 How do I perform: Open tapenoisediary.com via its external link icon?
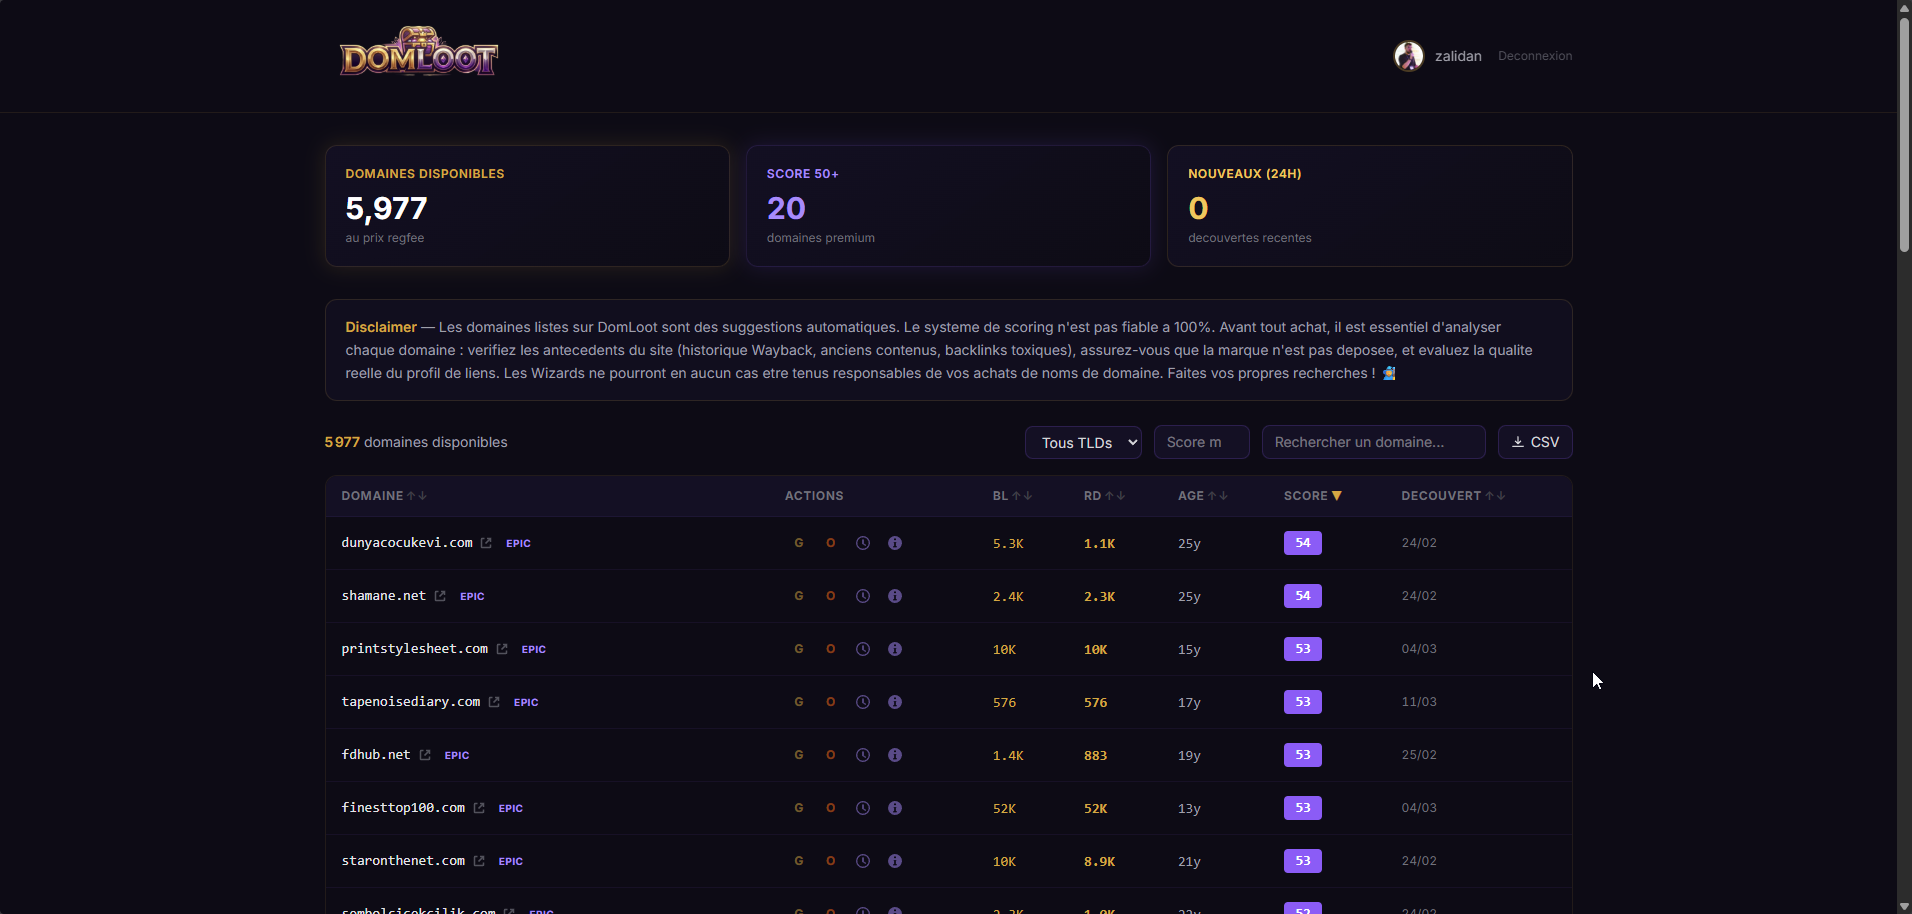(493, 701)
